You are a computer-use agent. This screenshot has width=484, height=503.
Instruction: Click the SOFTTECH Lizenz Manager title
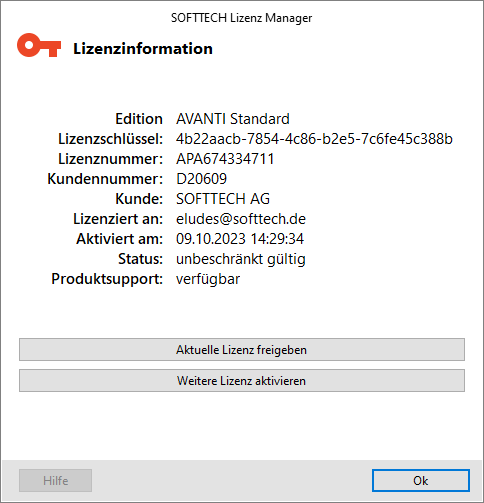coord(241,18)
